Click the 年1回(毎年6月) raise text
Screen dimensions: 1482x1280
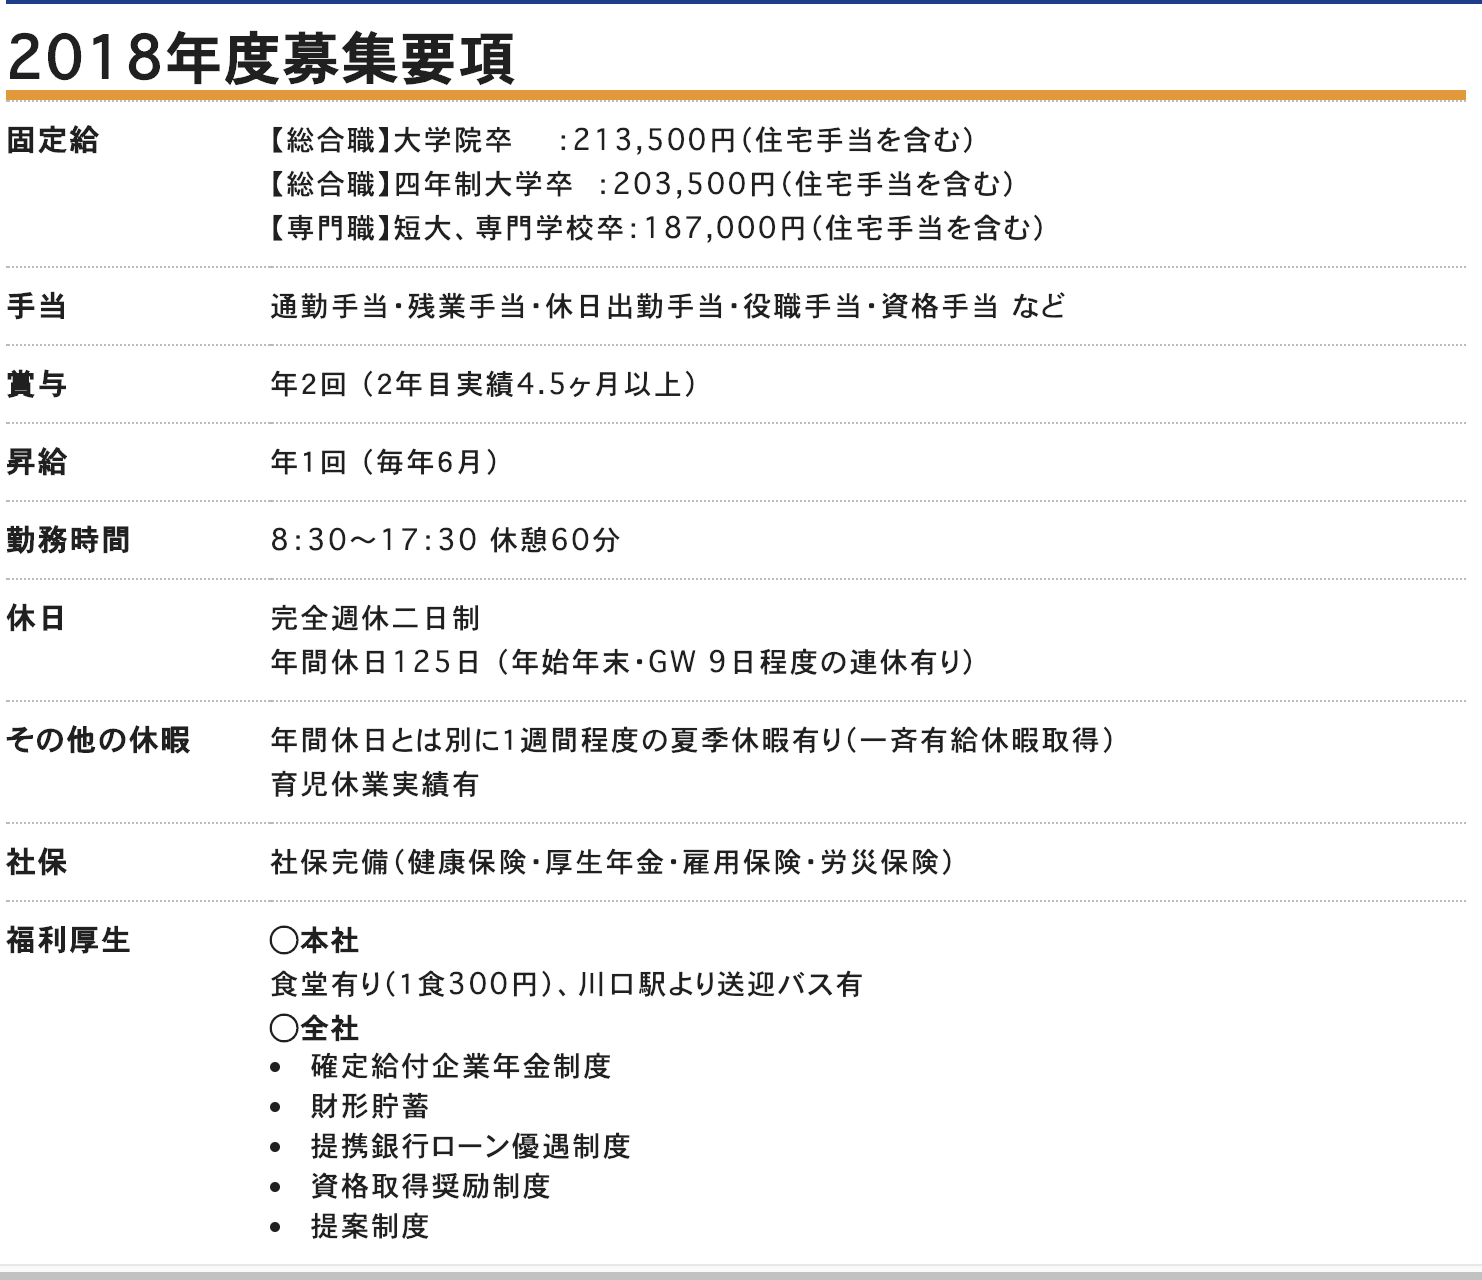384,462
